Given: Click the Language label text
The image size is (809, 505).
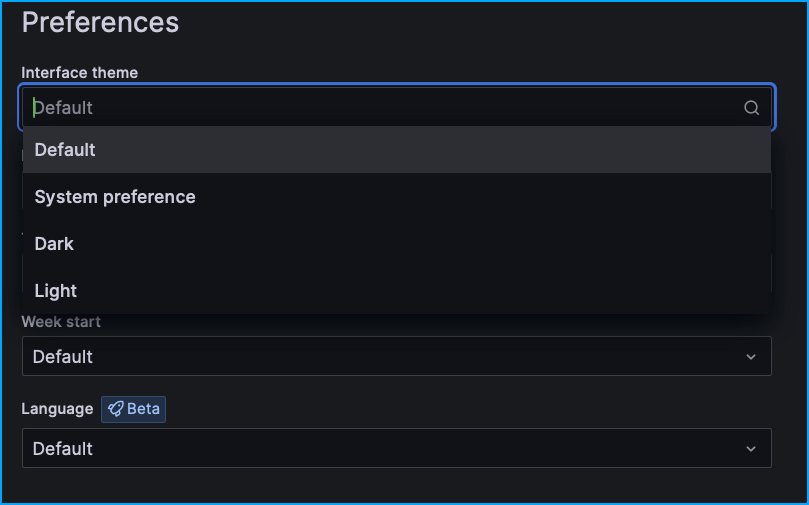Looking at the screenshot, I should coord(57,409).
